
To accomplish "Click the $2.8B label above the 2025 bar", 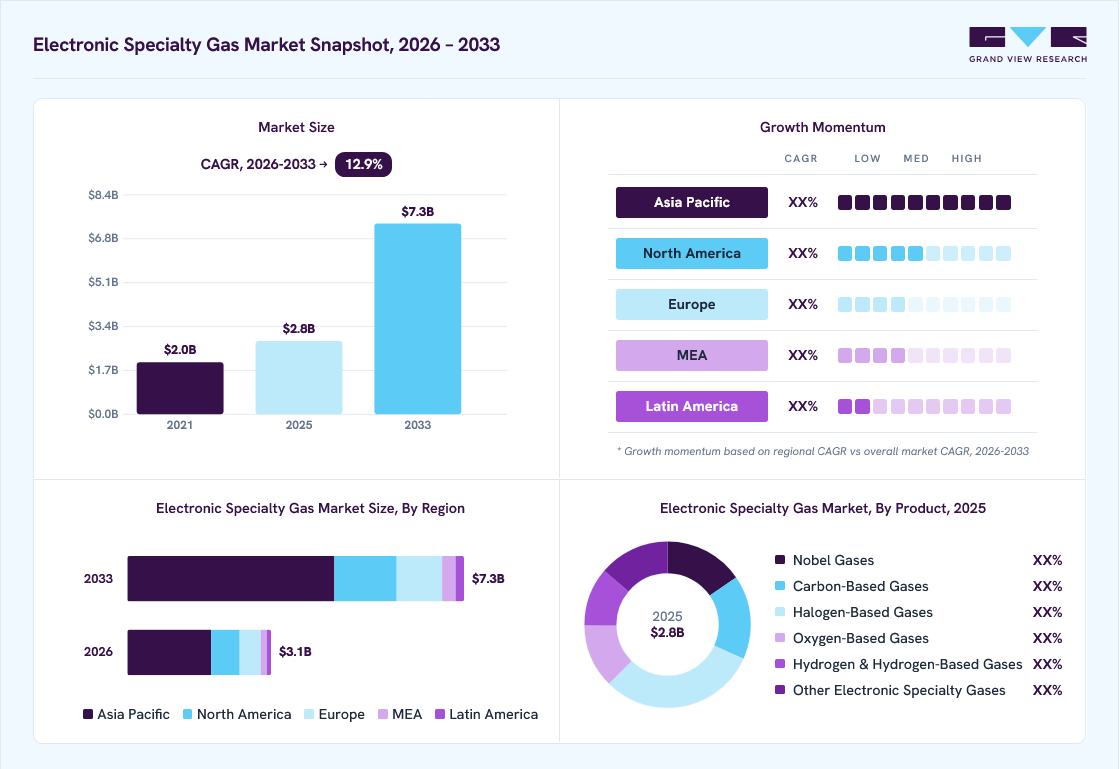I will pyautogui.click(x=299, y=328).
